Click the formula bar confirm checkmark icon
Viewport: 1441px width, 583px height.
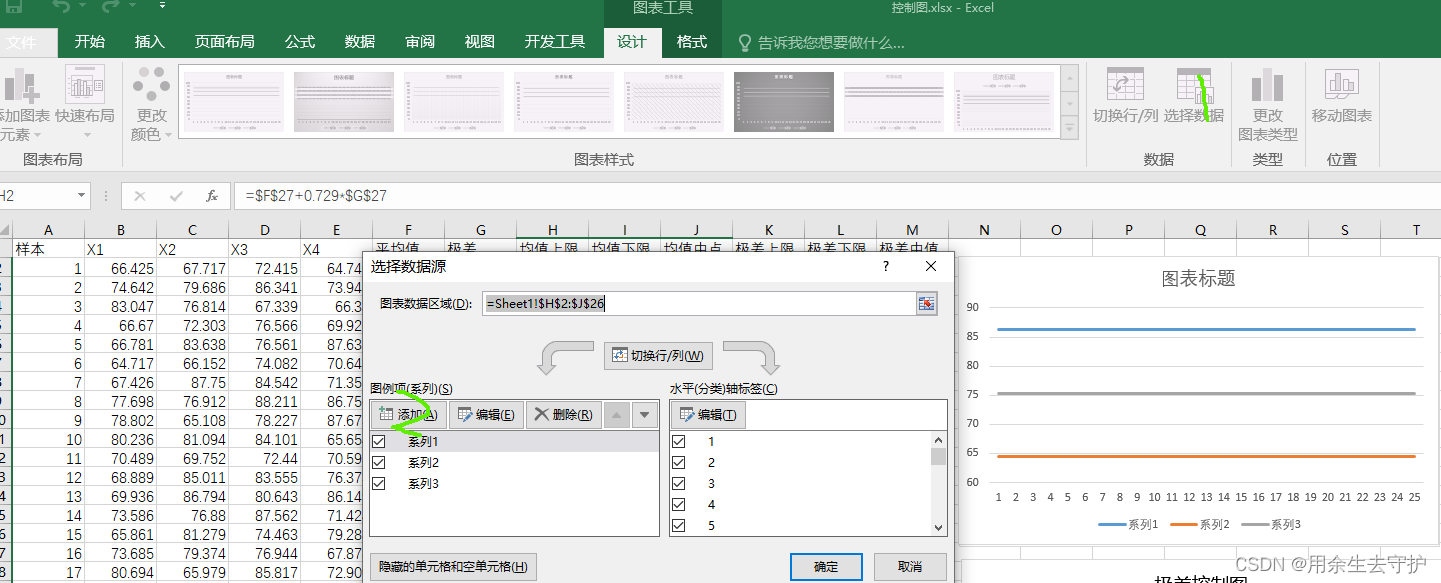[176, 196]
